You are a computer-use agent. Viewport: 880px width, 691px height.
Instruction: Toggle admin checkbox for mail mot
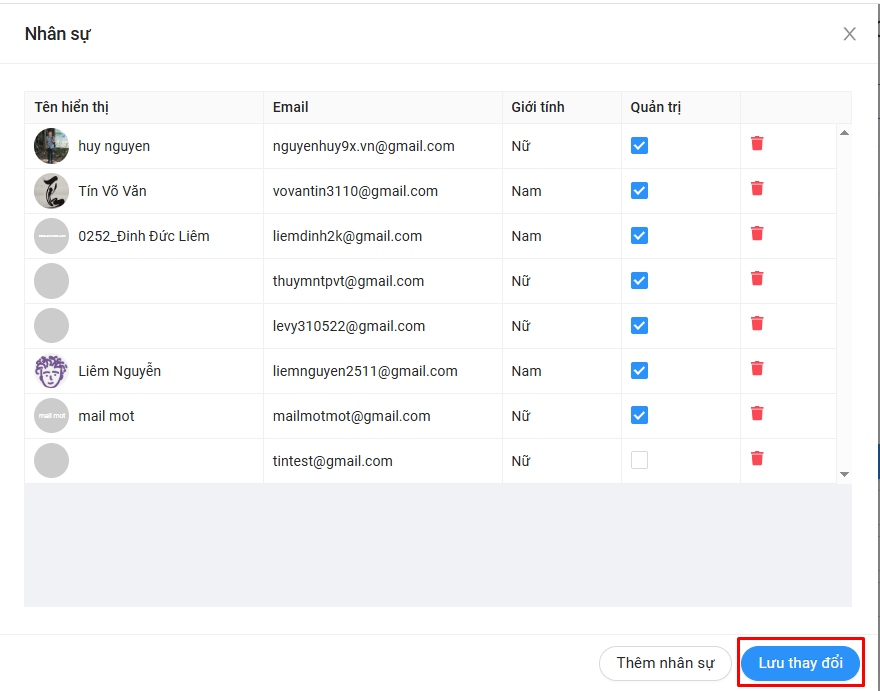pos(639,415)
